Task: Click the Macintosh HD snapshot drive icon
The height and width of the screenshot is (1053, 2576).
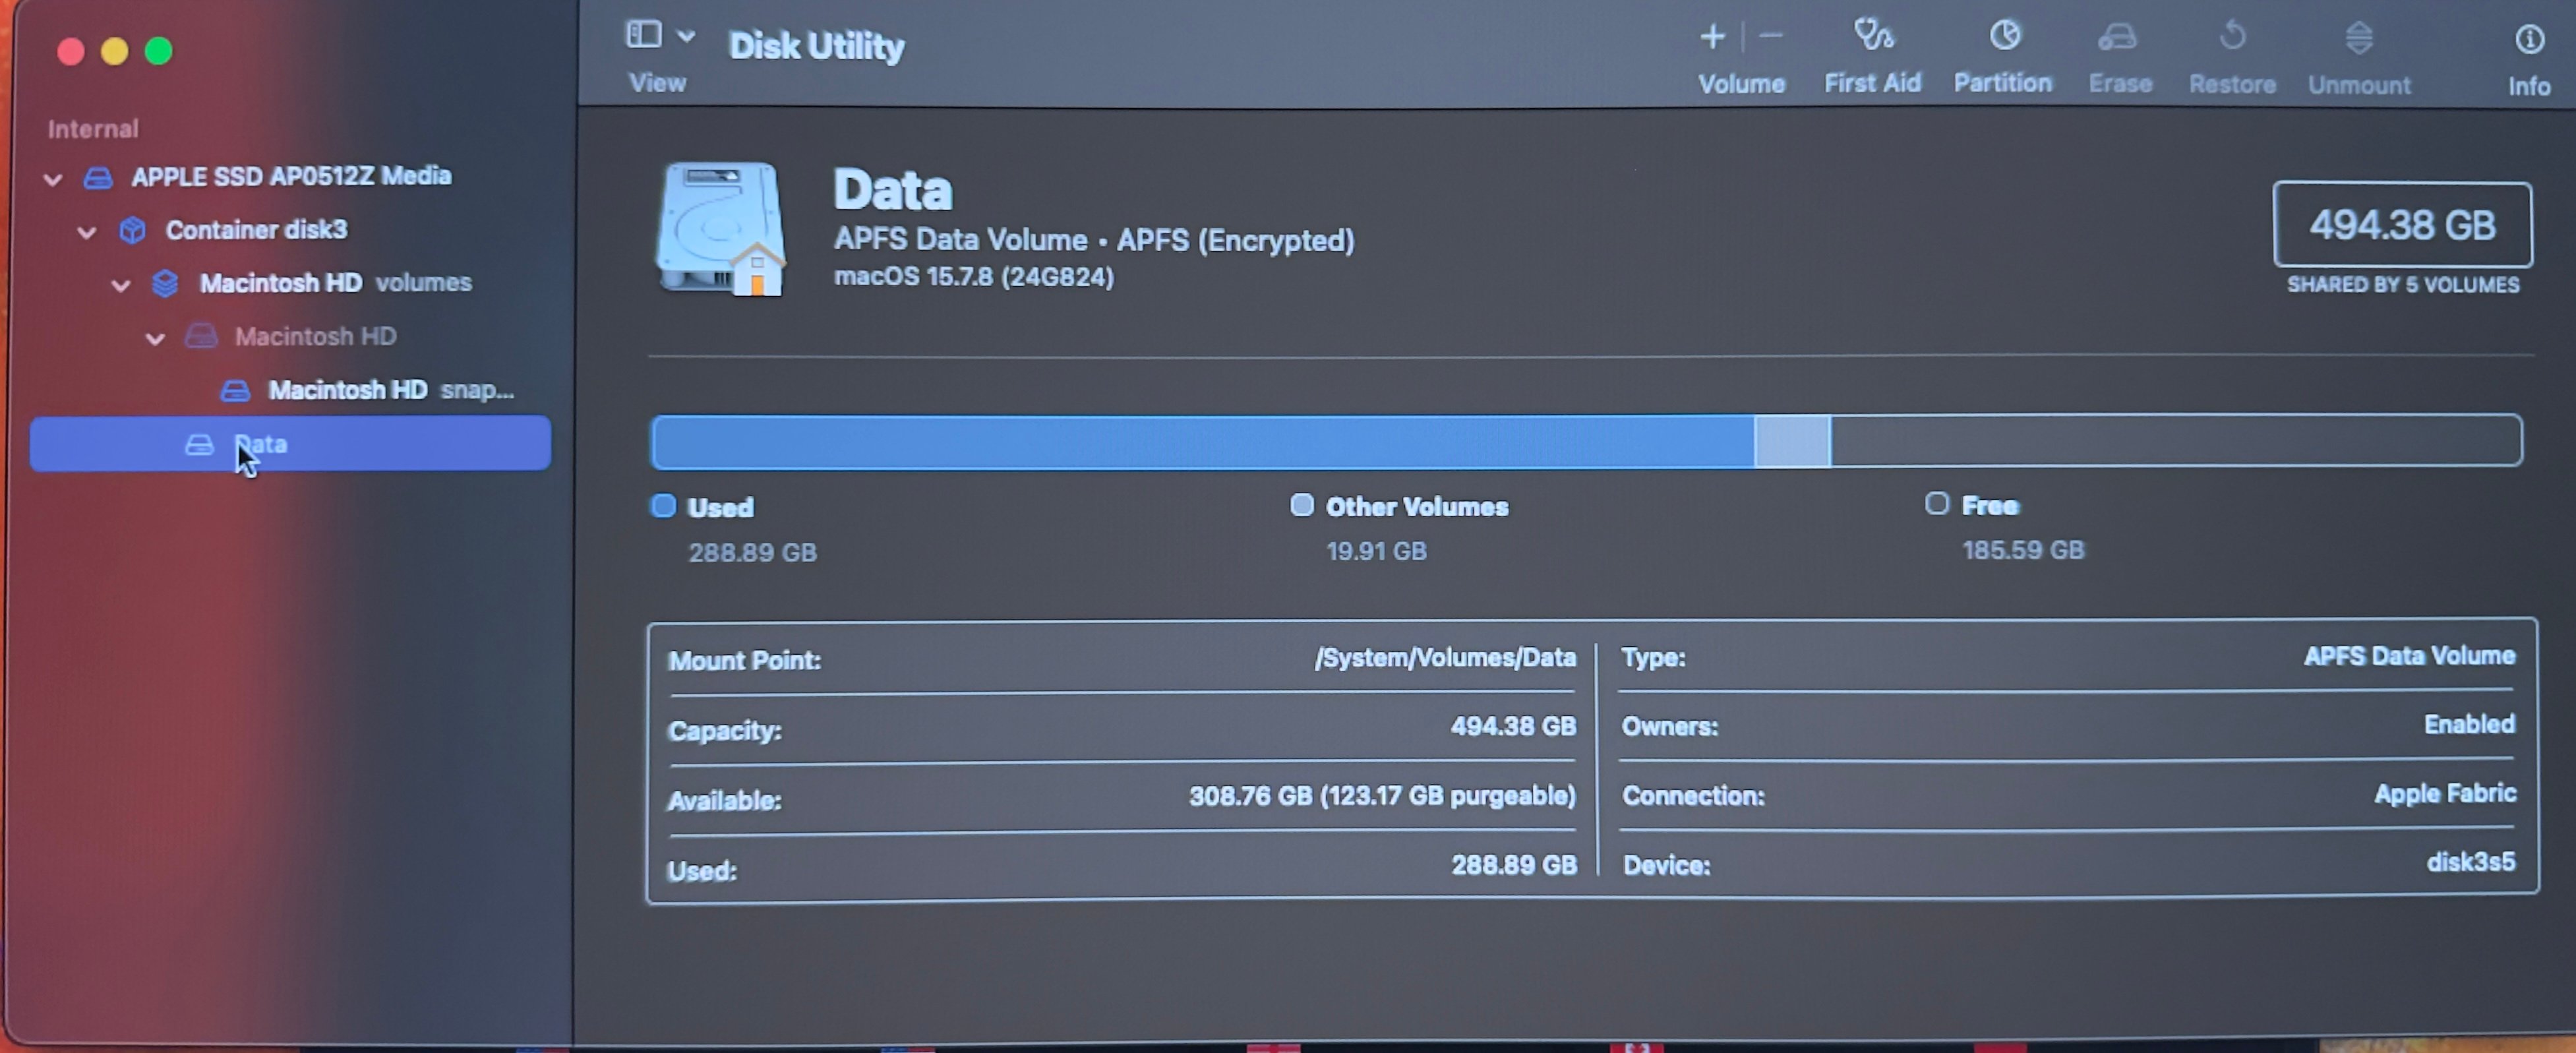Action: click(x=235, y=390)
